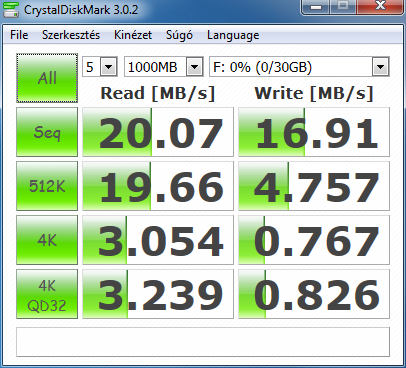Click the Write [MB/s] column header
The width and height of the screenshot is (406, 368).
(314, 93)
